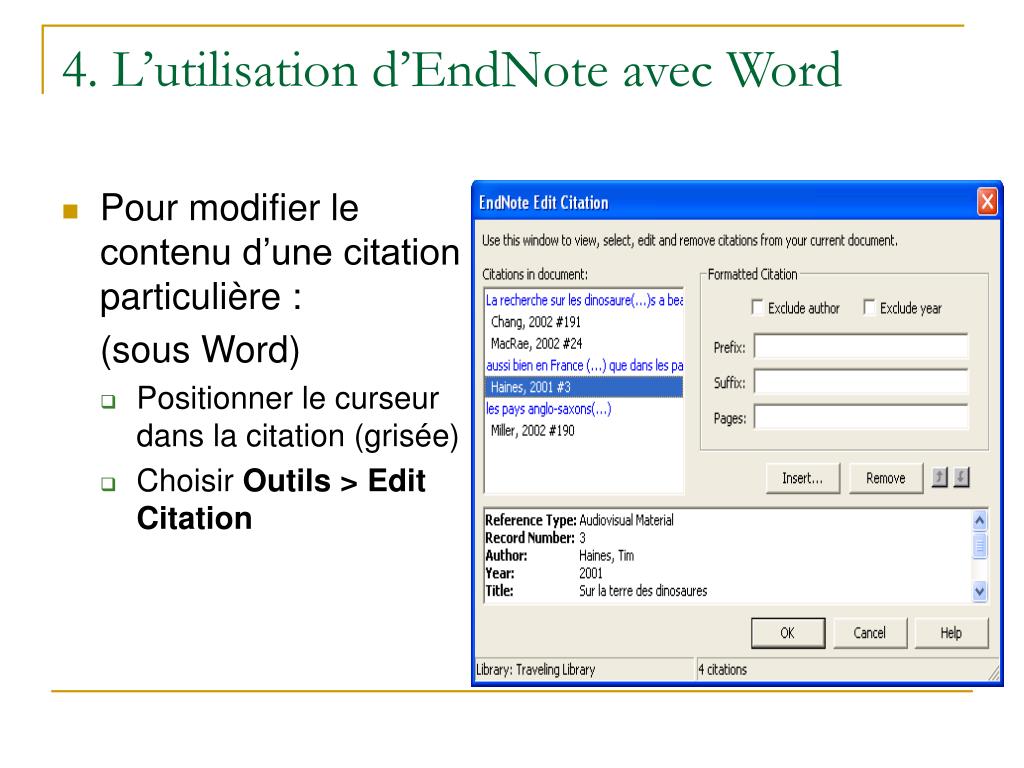The width and height of the screenshot is (1024, 768).
Task: Select citation Haines, 2001 #3
Action: [583, 387]
